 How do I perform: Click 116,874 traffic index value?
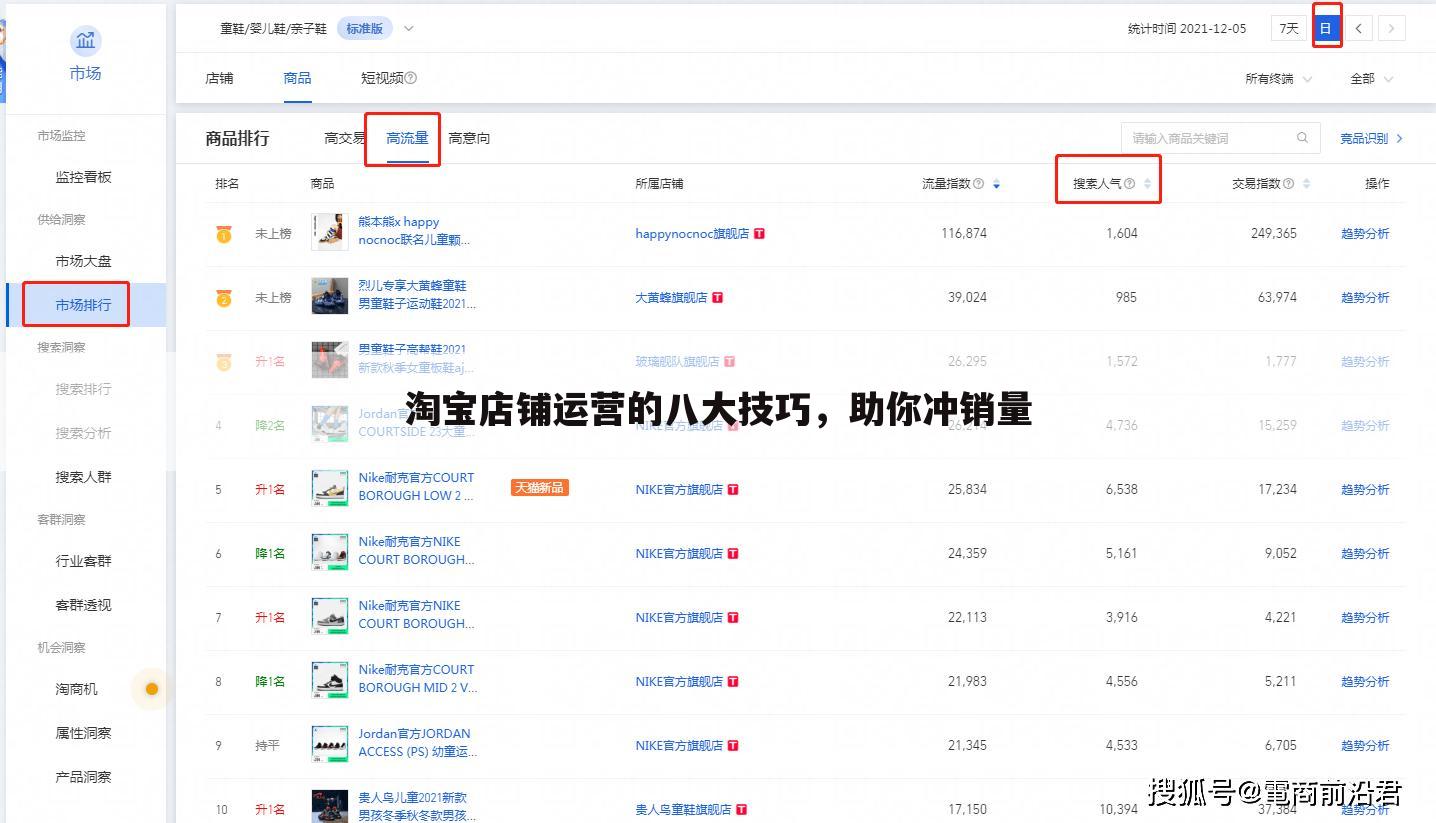point(964,234)
